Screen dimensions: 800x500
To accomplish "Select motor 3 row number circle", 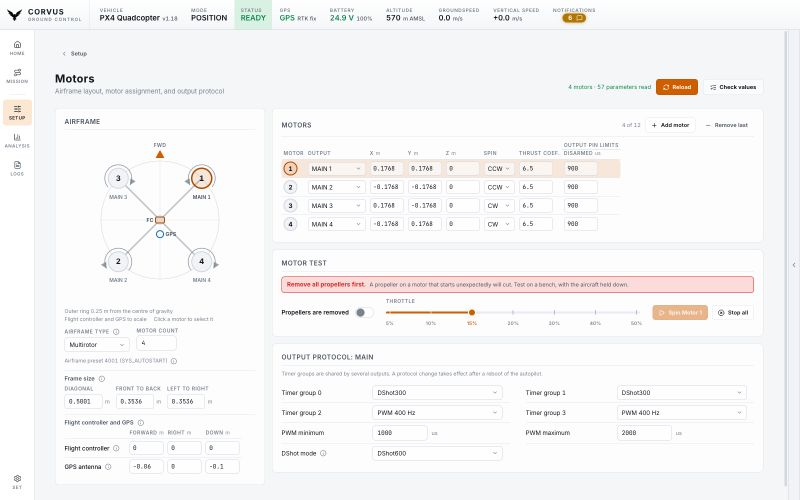I will tap(290, 206).
